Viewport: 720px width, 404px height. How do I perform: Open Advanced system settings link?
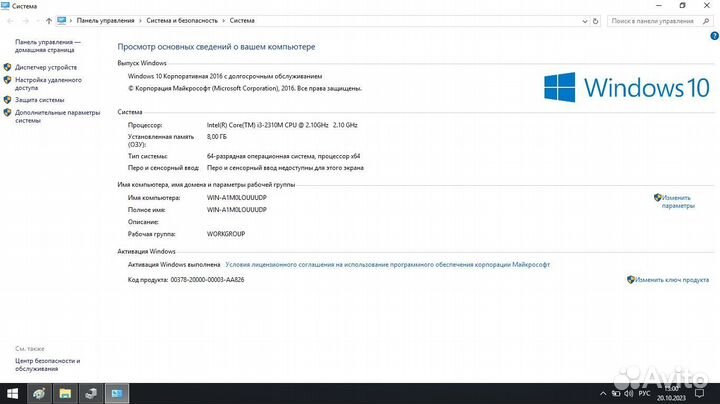click(x=57, y=116)
